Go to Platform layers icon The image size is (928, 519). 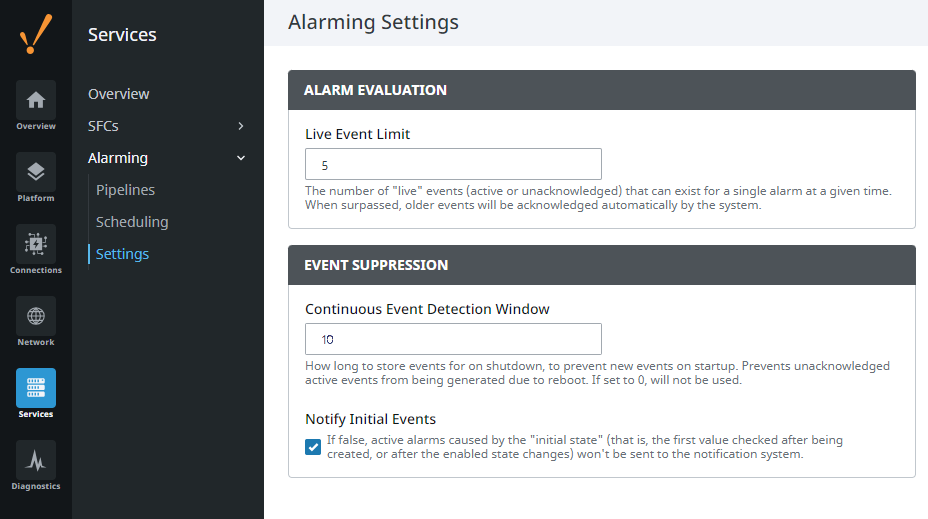[36, 172]
